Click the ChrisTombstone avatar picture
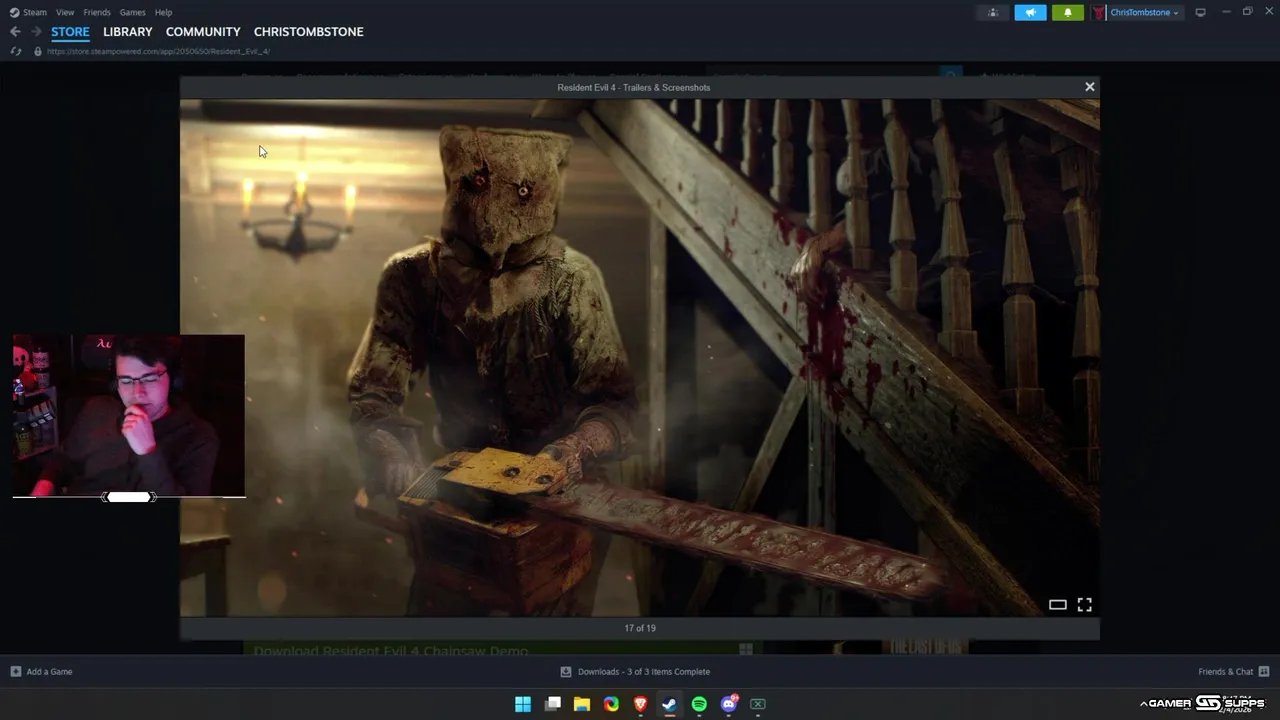This screenshot has height=720, width=1280. (x=1098, y=12)
